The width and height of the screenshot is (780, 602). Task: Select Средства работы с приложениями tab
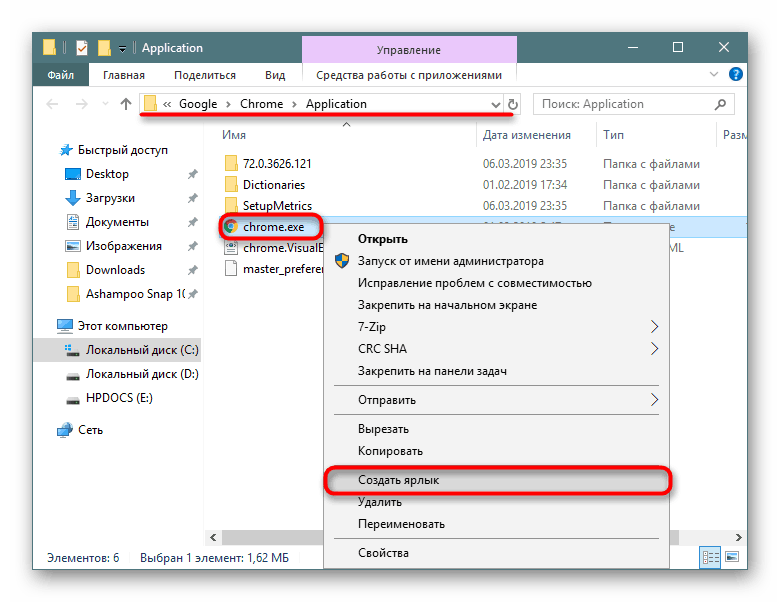(409, 75)
